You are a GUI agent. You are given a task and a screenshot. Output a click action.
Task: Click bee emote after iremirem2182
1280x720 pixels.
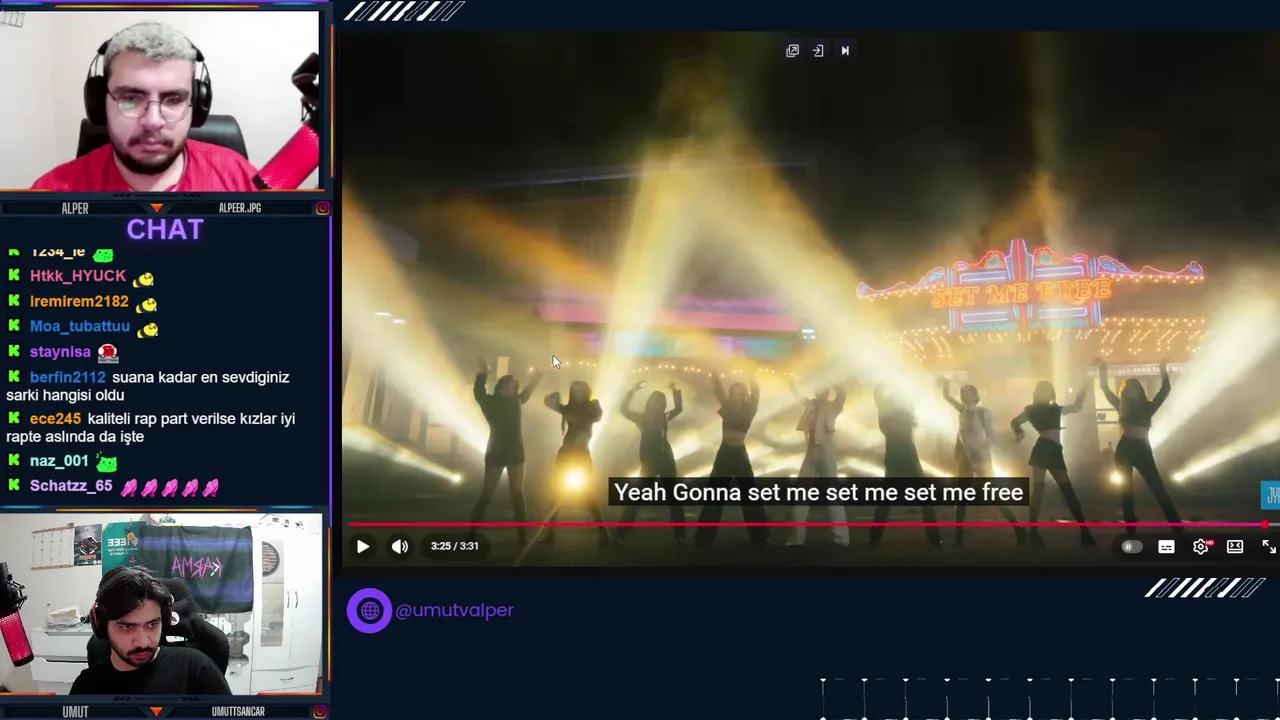(146, 303)
